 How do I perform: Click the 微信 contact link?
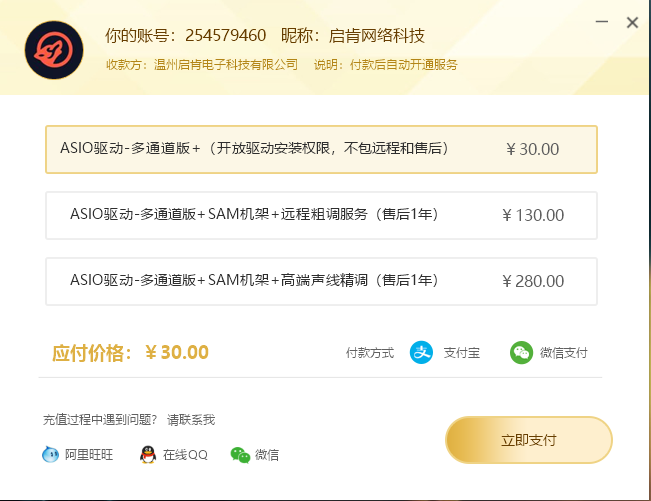pyautogui.click(x=267, y=455)
